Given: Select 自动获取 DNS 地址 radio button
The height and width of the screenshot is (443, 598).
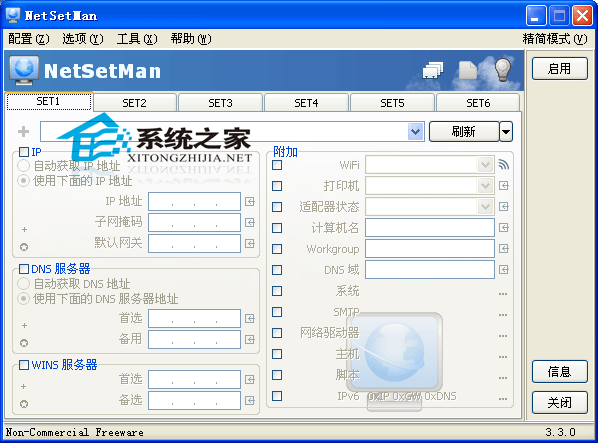Looking at the screenshot, I should click(x=24, y=284).
